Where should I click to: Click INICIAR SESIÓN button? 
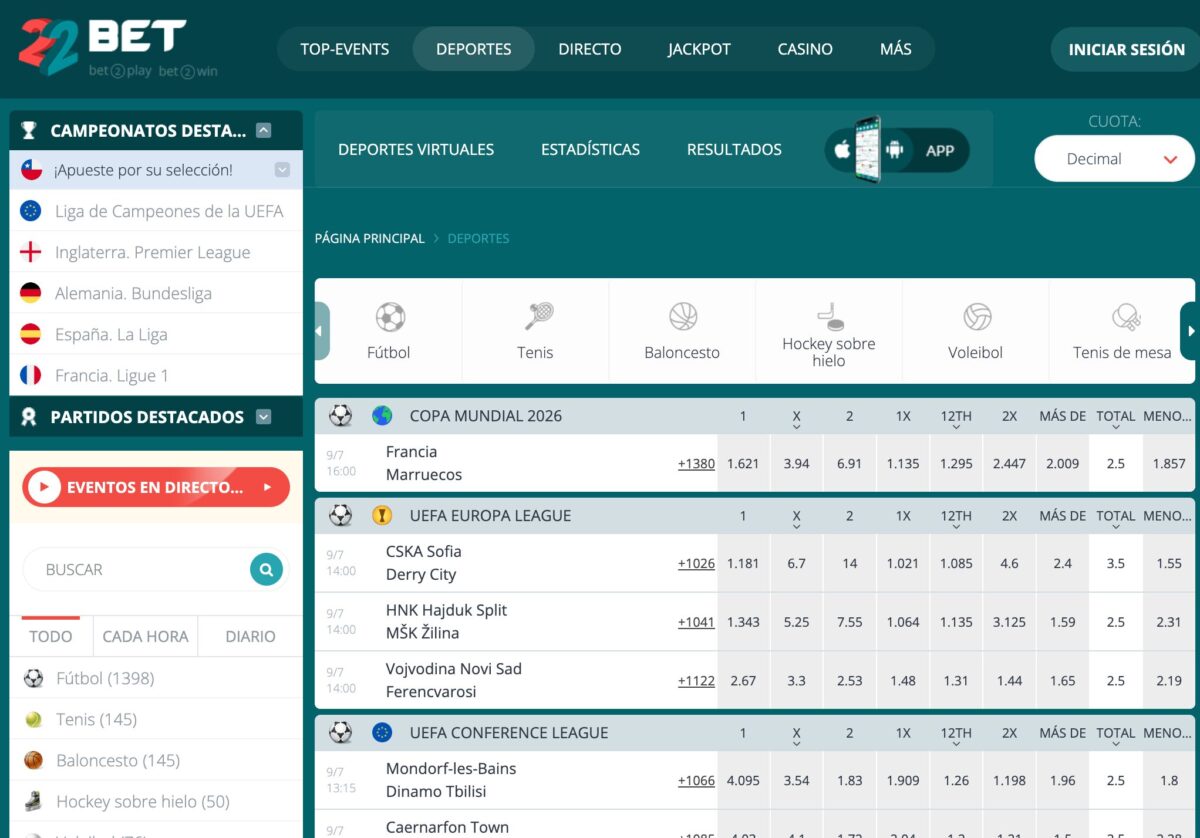(1126, 49)
